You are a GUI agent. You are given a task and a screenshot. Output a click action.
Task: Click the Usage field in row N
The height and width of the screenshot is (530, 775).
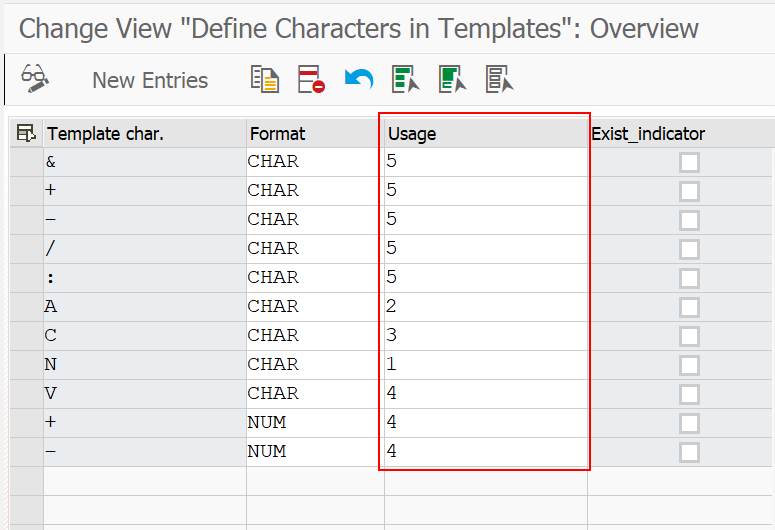tap(485, 364)
